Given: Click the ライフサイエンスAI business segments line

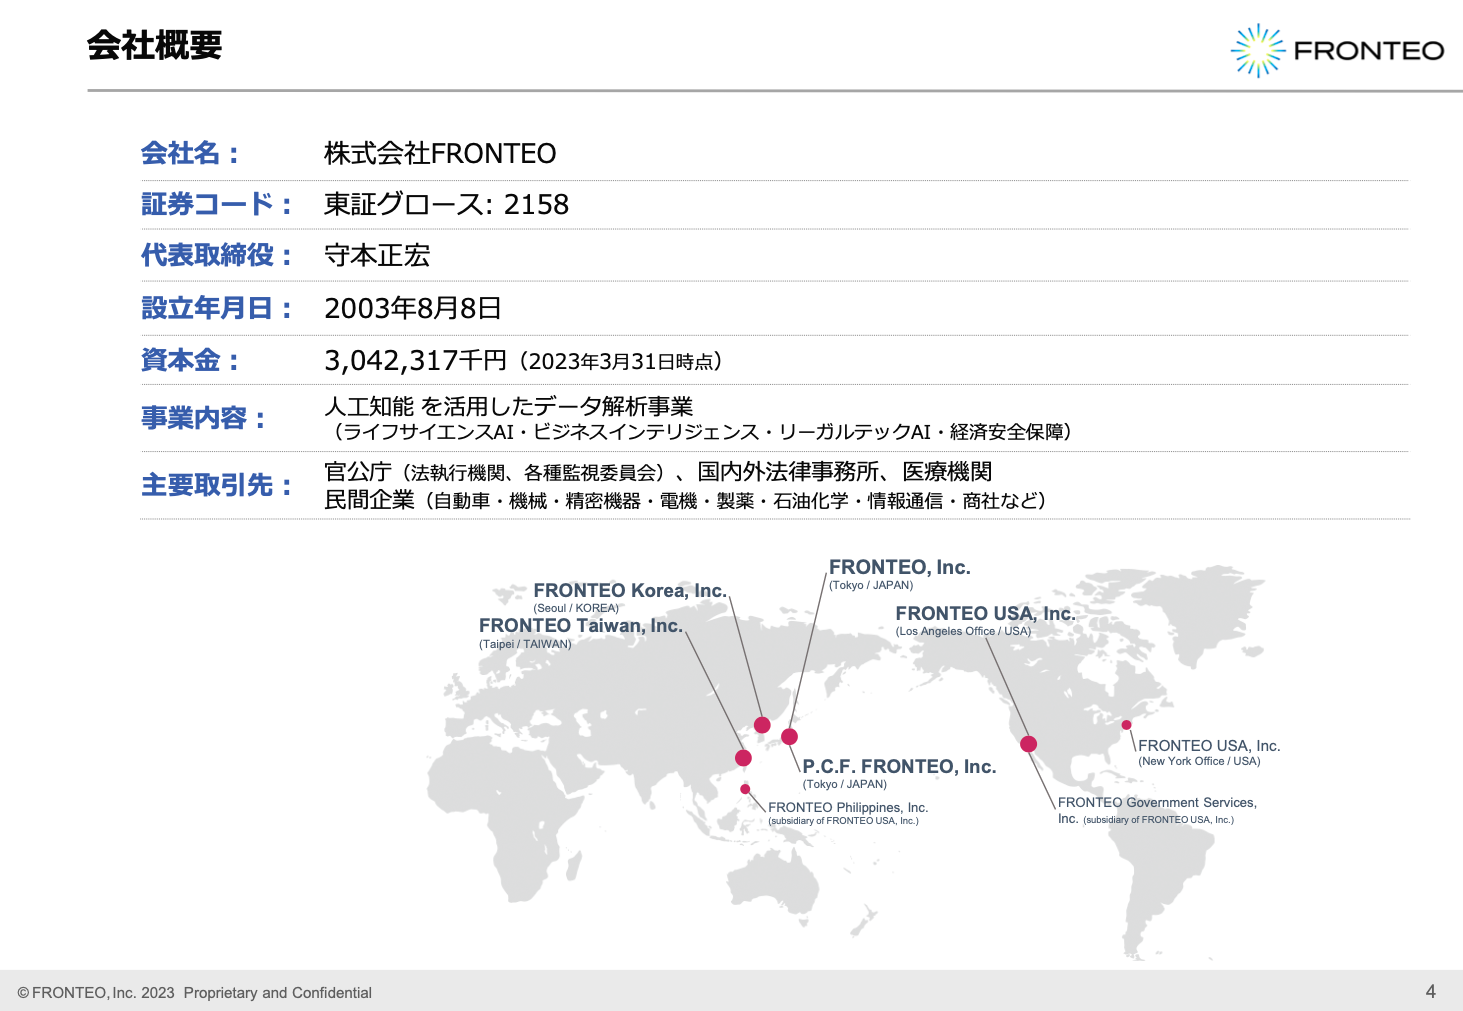Looking at the screenshot, I should point(702,432).
